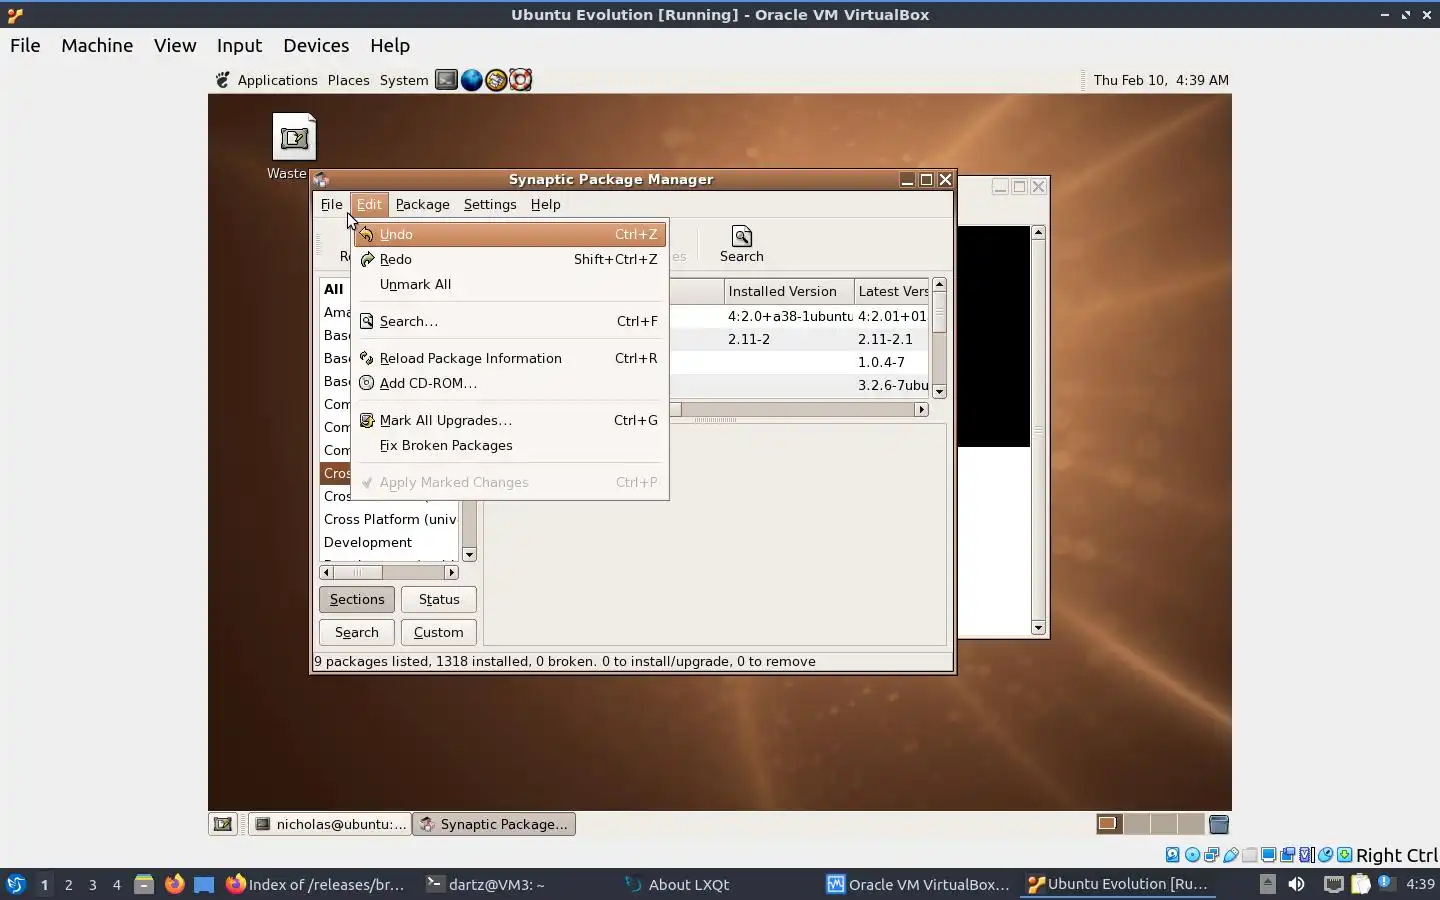Click the Installed Version column header
Viewport: 1440px width, 900px height.
(x=788, y=291)
